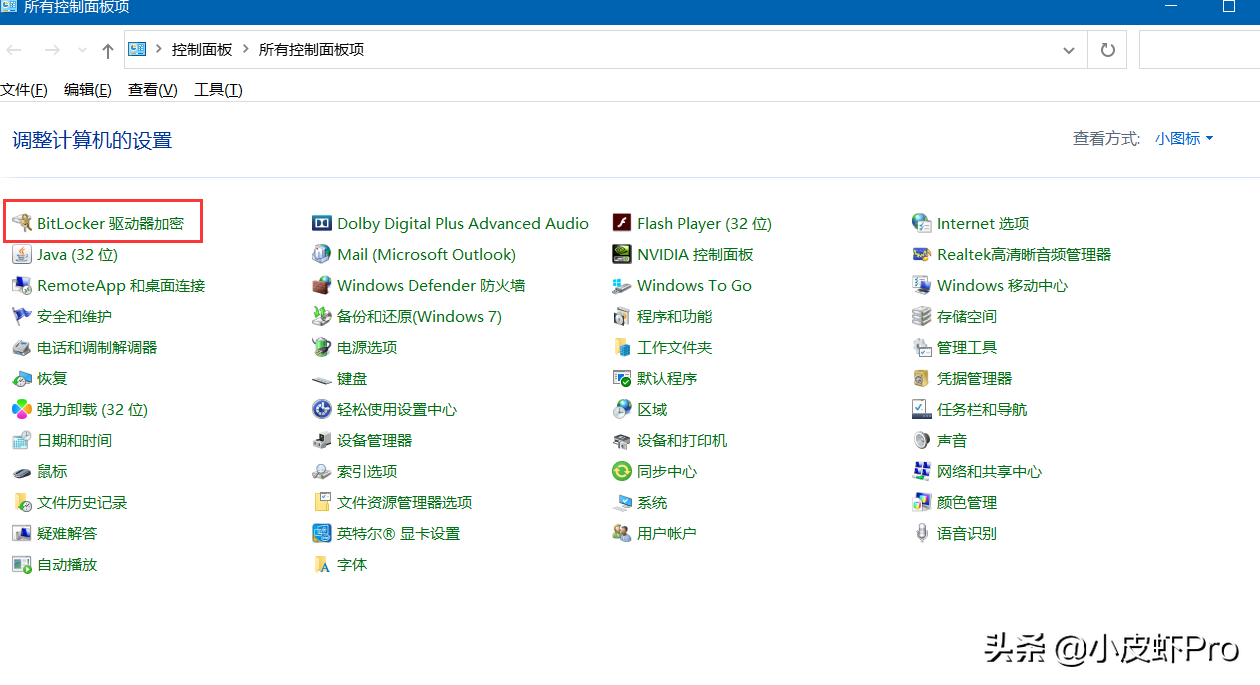Open Windows Defender 防火墙 icon
Viewport: 1260px width, 685px height.
[x=322, y=285]
